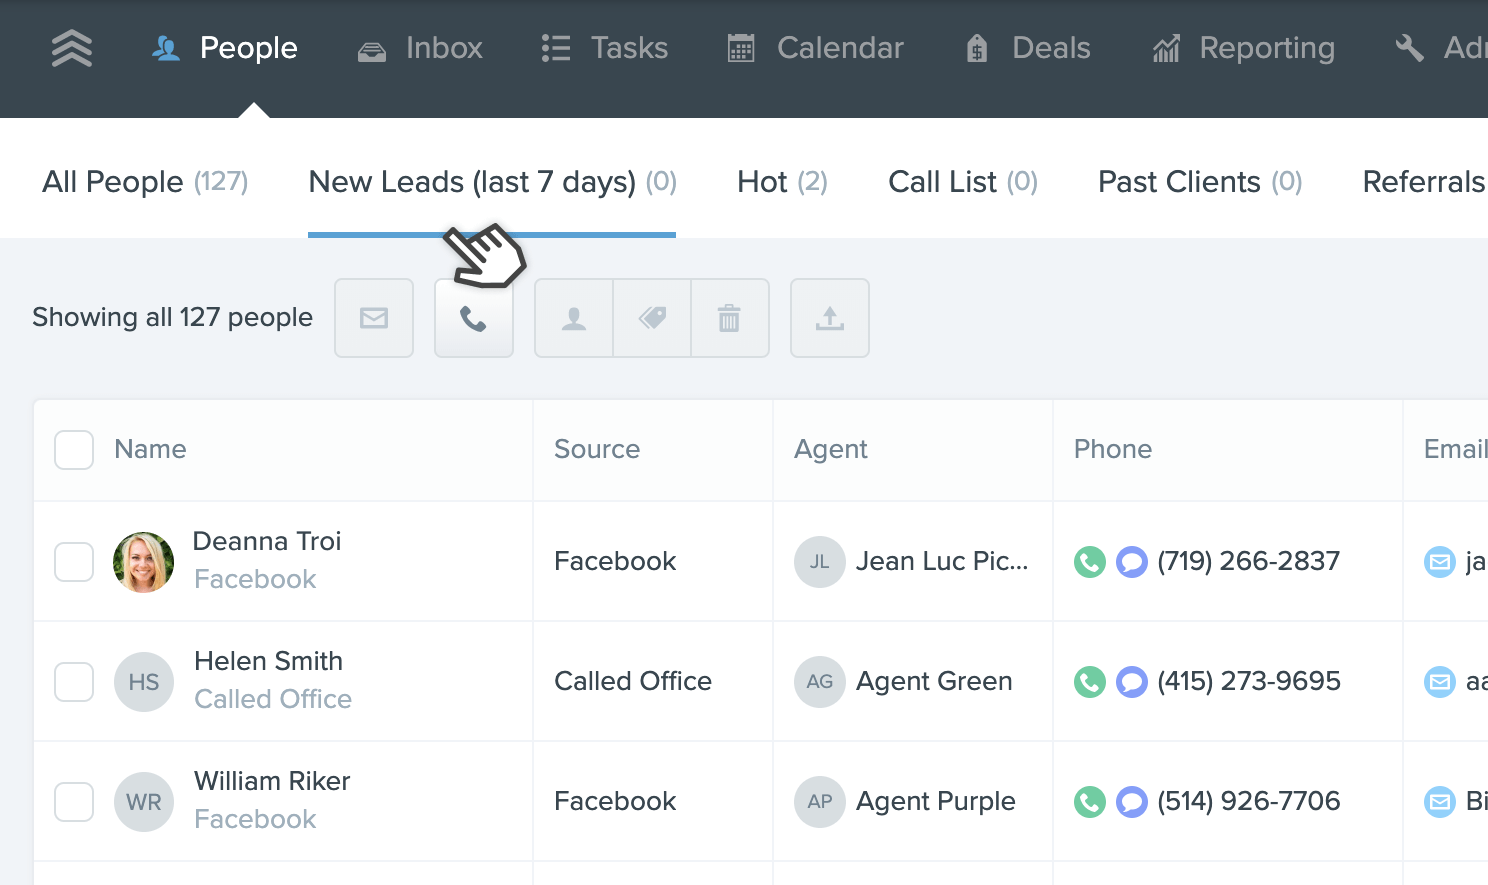Viewport: 1488px width, 885px height.
Task: Select Helen Smith's row checkbox
Action: pos(74,682)
